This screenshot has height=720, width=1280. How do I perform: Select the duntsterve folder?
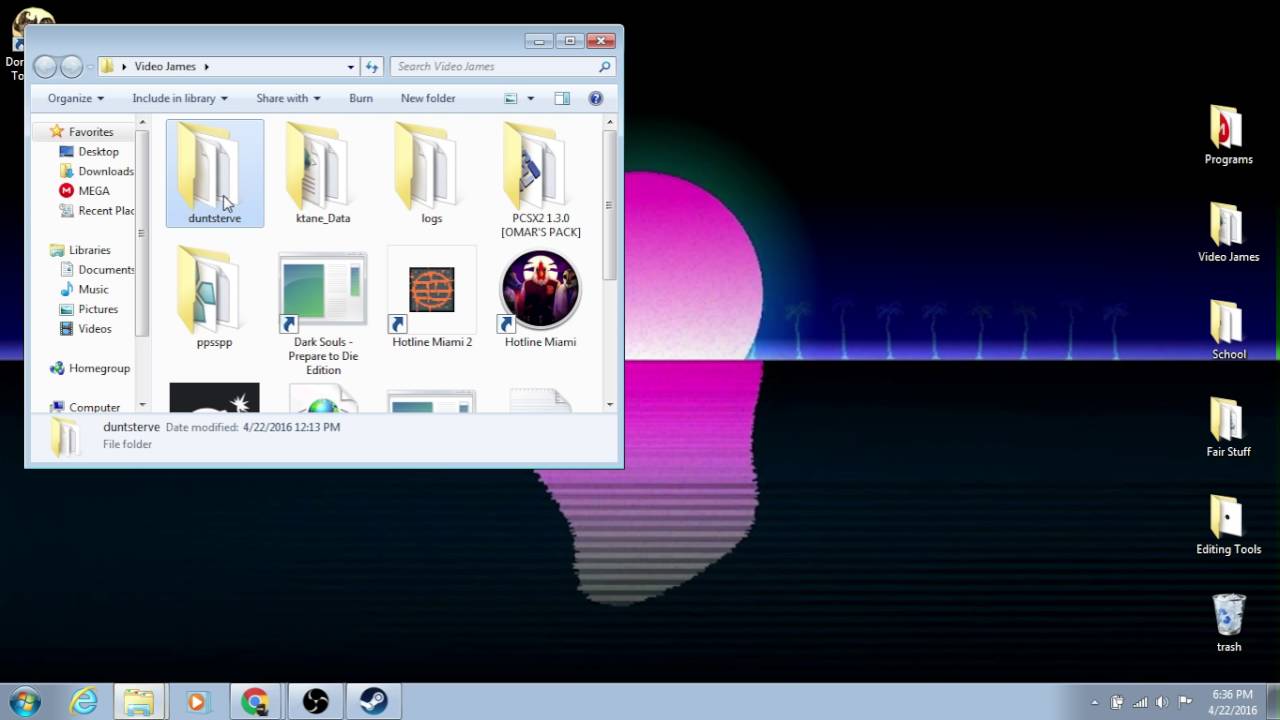click(x=214, y=173)
